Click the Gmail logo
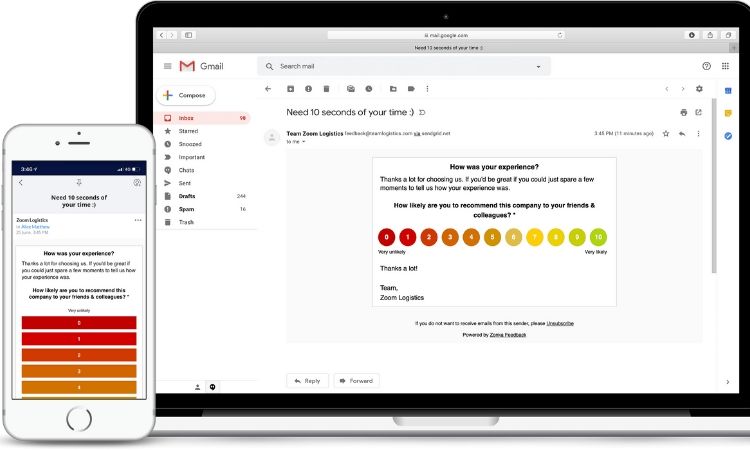Screen dimensions: 750x450 pos(201,66)
